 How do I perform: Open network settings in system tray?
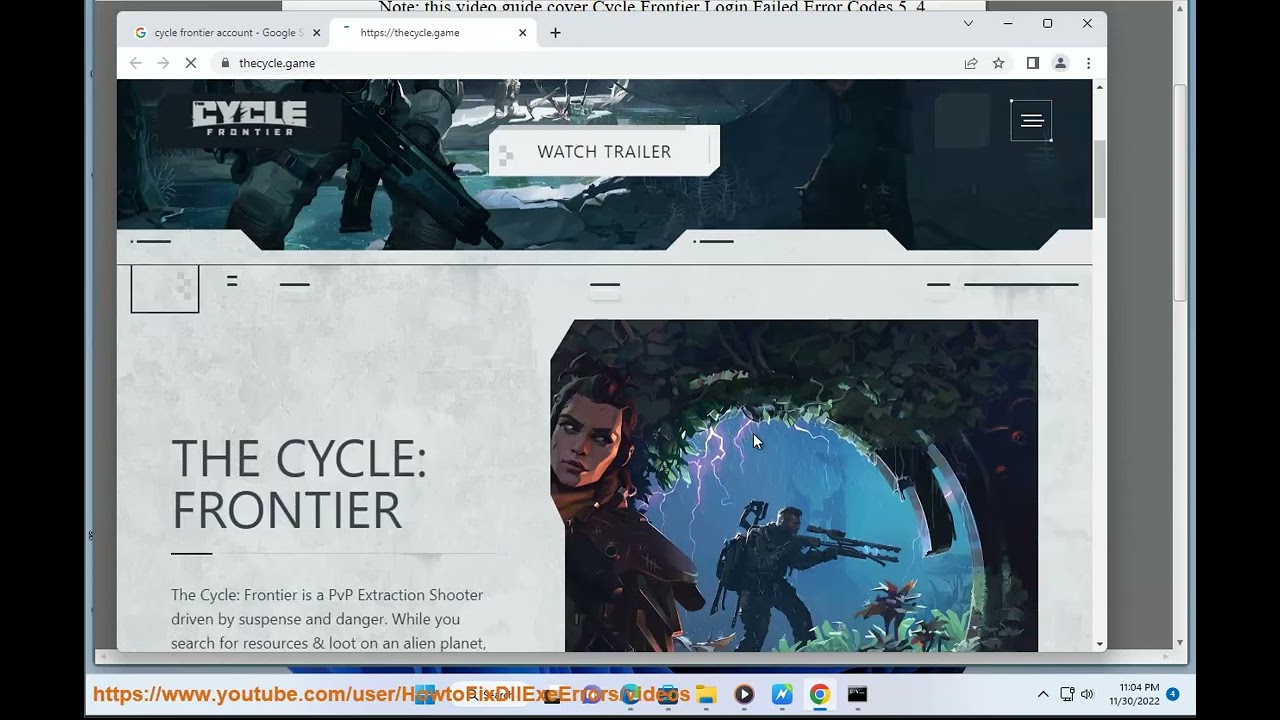(x=1067, y=694)
